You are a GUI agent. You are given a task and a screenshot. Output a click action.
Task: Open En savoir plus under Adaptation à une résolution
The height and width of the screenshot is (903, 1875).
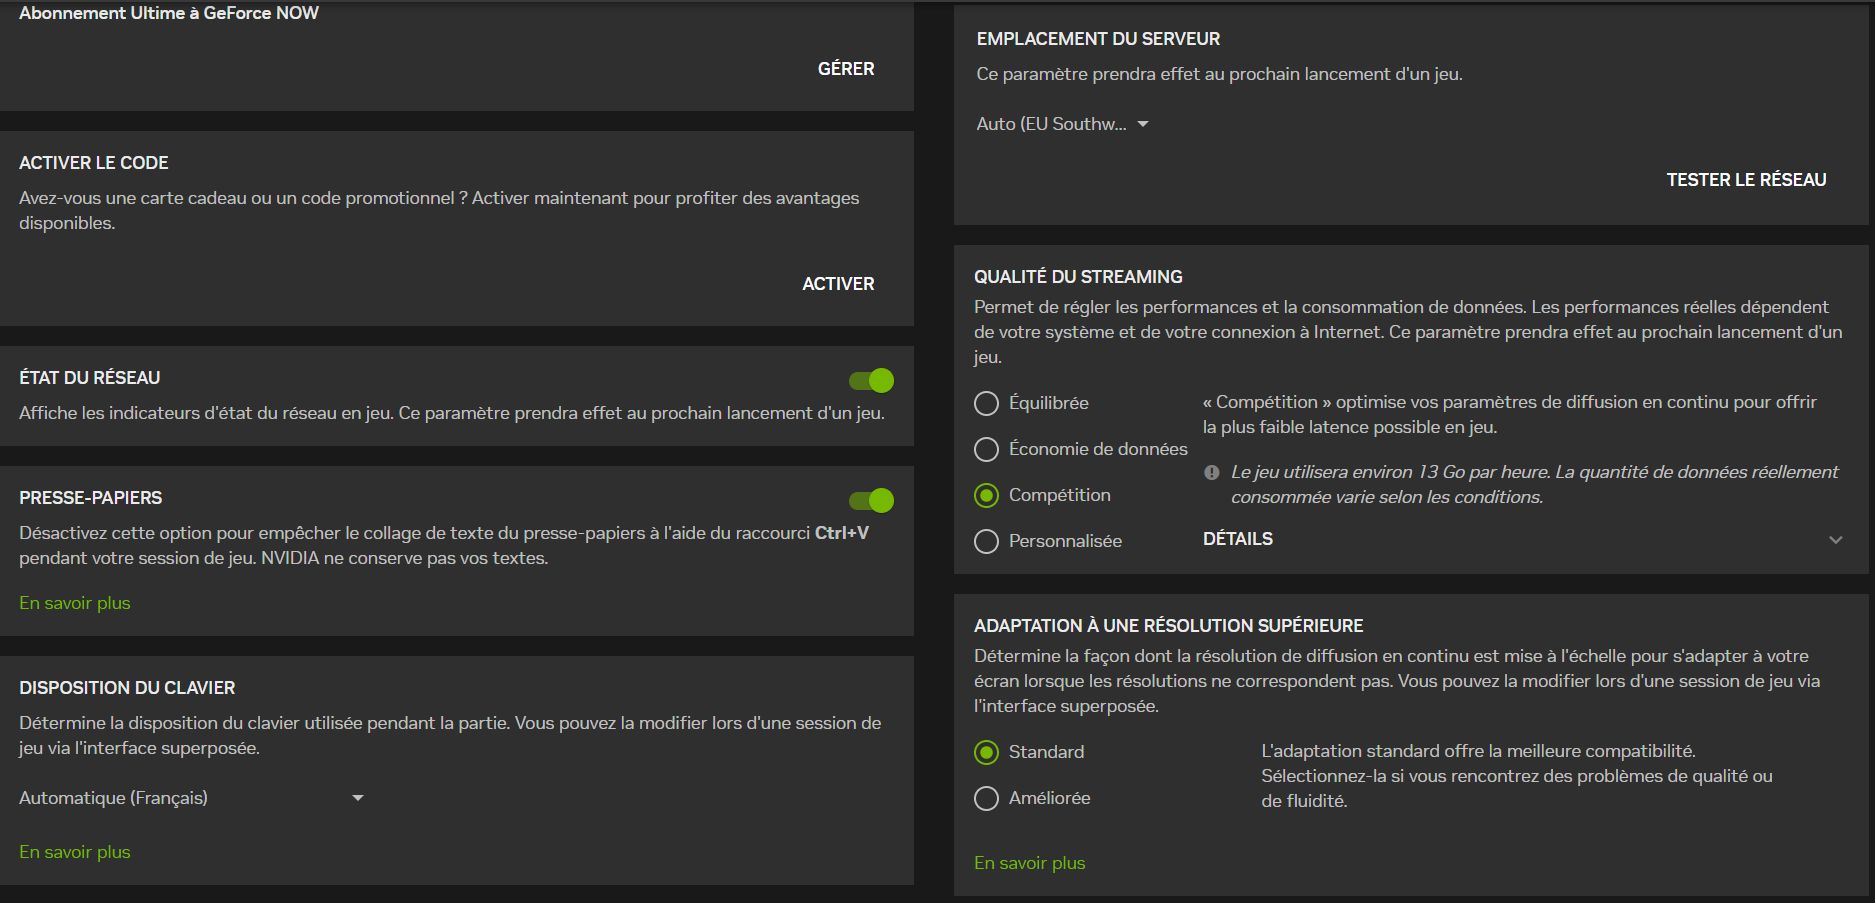(x=1030, y=863)
